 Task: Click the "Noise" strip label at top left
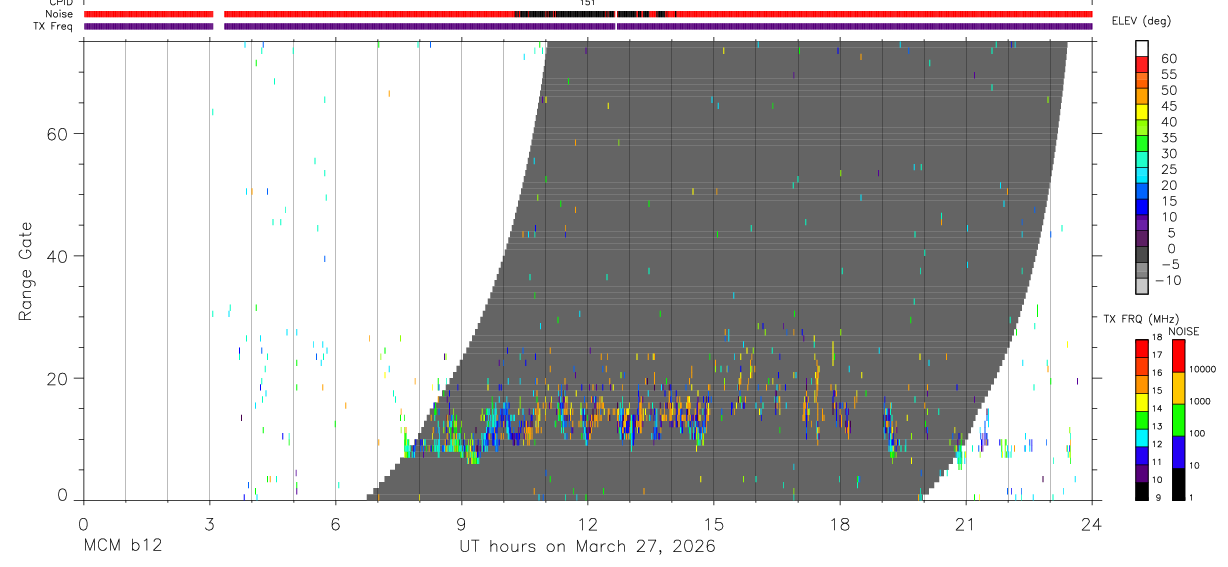[x=60, y=14]
